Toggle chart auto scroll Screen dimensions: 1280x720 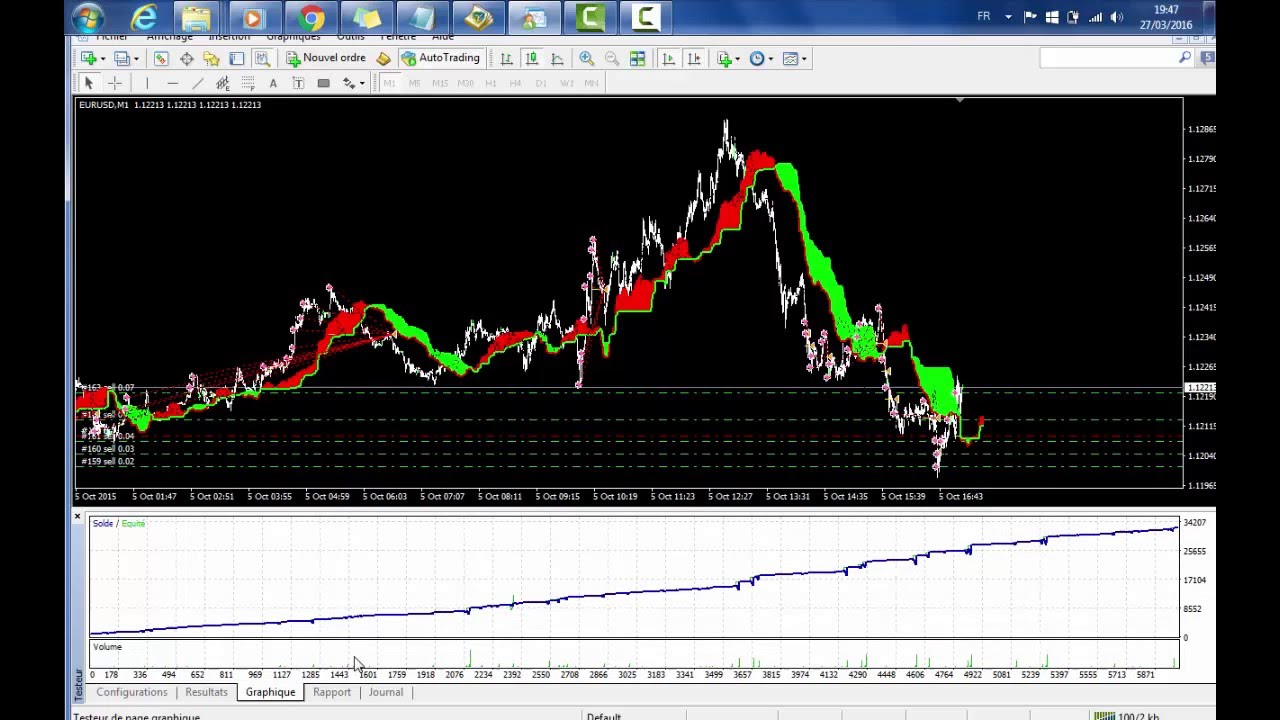[x=668, y=58]
